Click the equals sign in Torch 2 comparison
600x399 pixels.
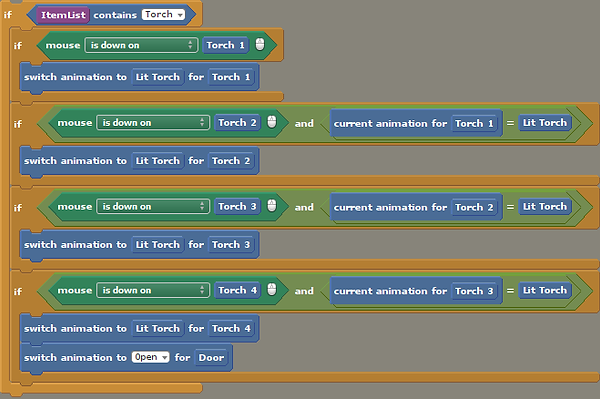click(510, 207)
